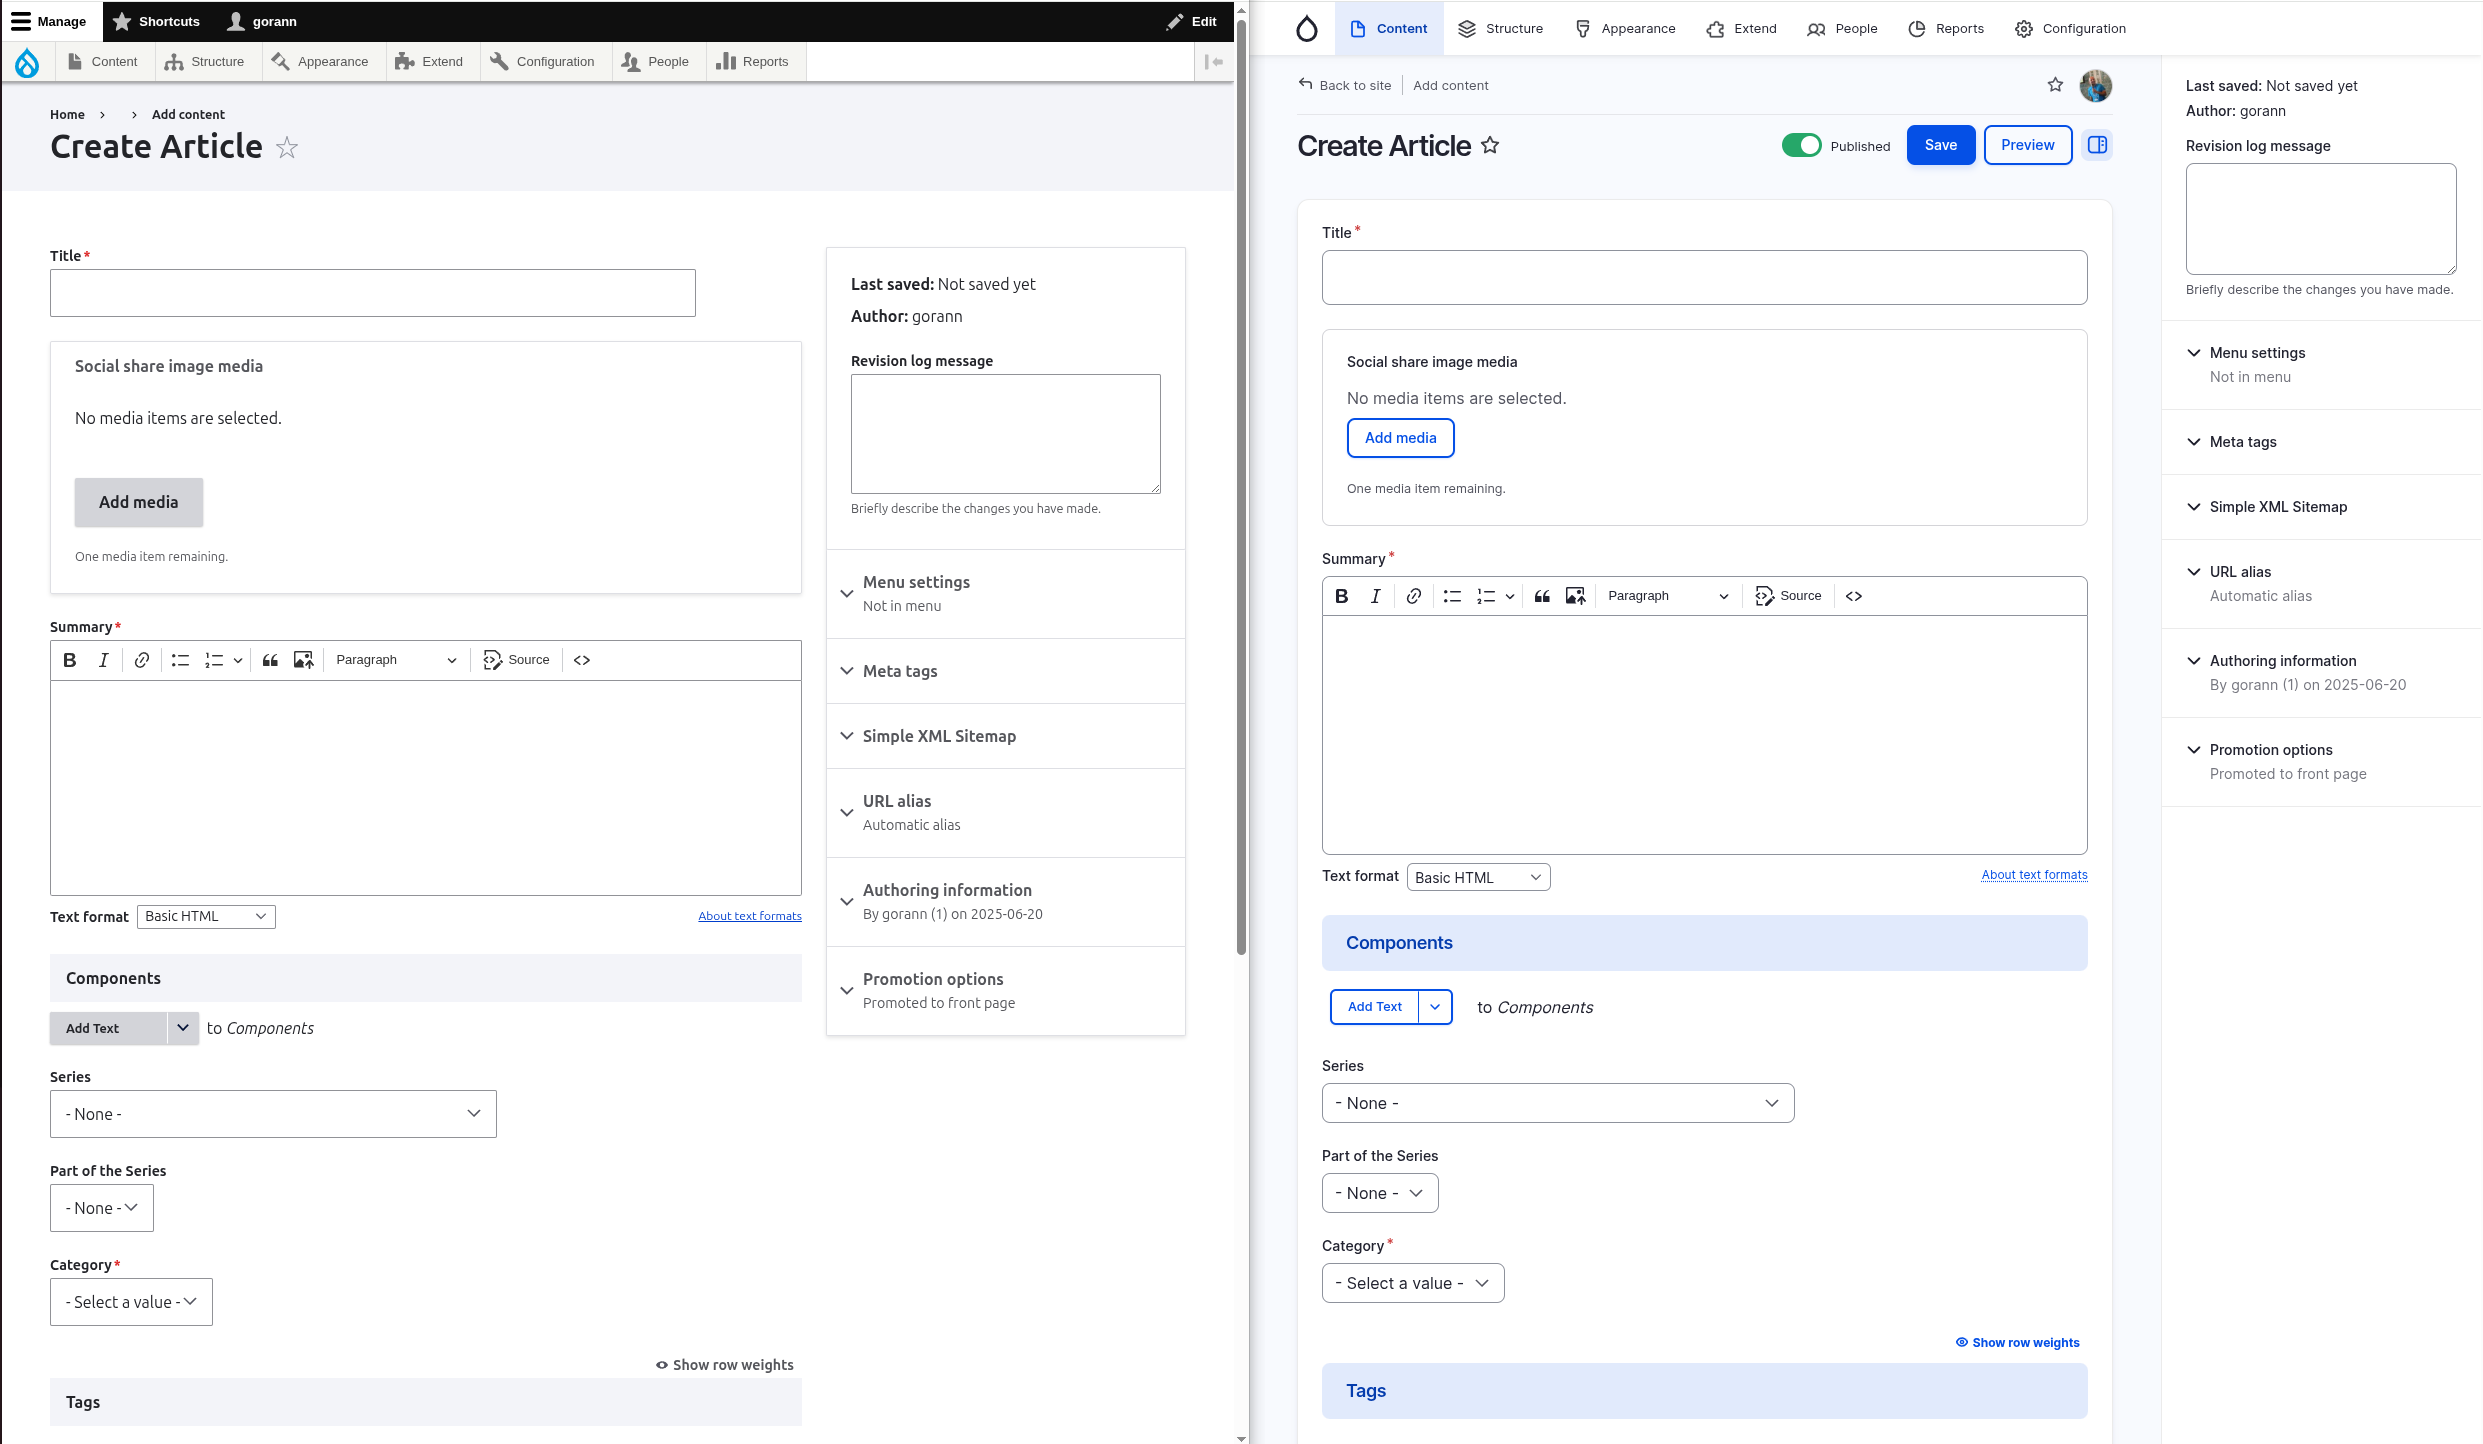Open Basic HTML text format dropdown right
Screen dimensions: 2483x1444
1478,877
